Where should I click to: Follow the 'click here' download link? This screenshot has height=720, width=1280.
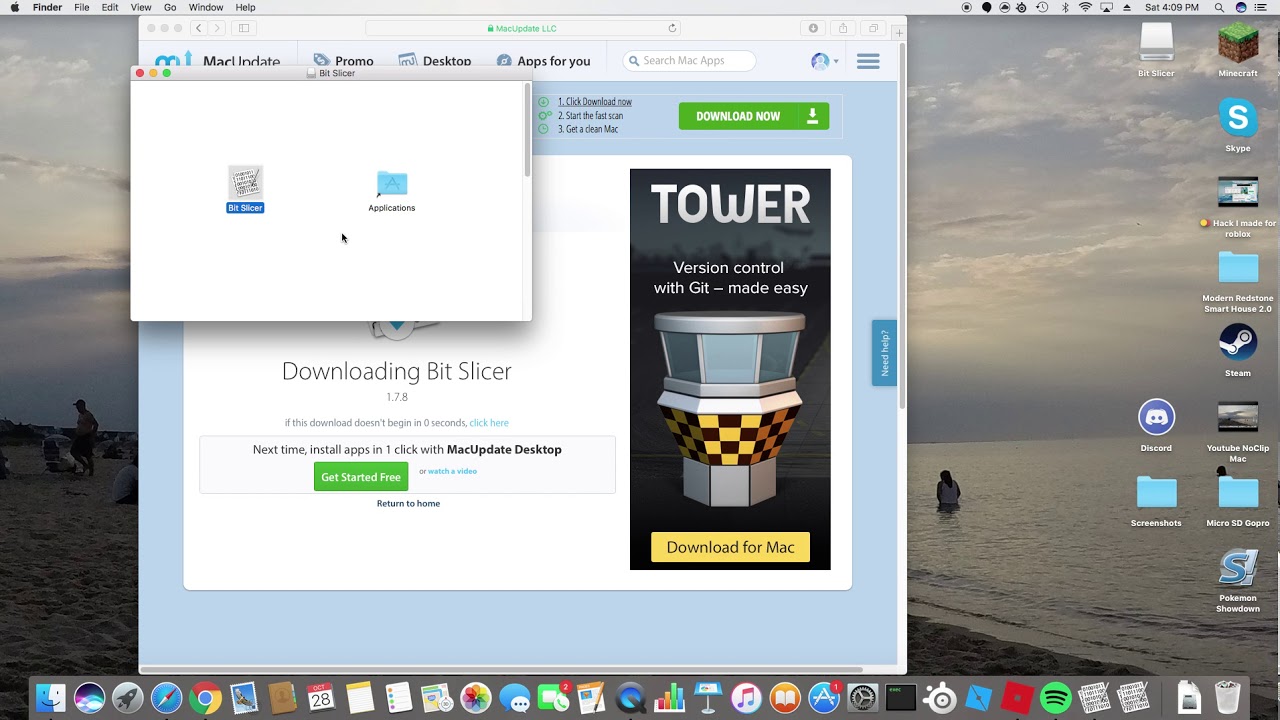[489, 423]
